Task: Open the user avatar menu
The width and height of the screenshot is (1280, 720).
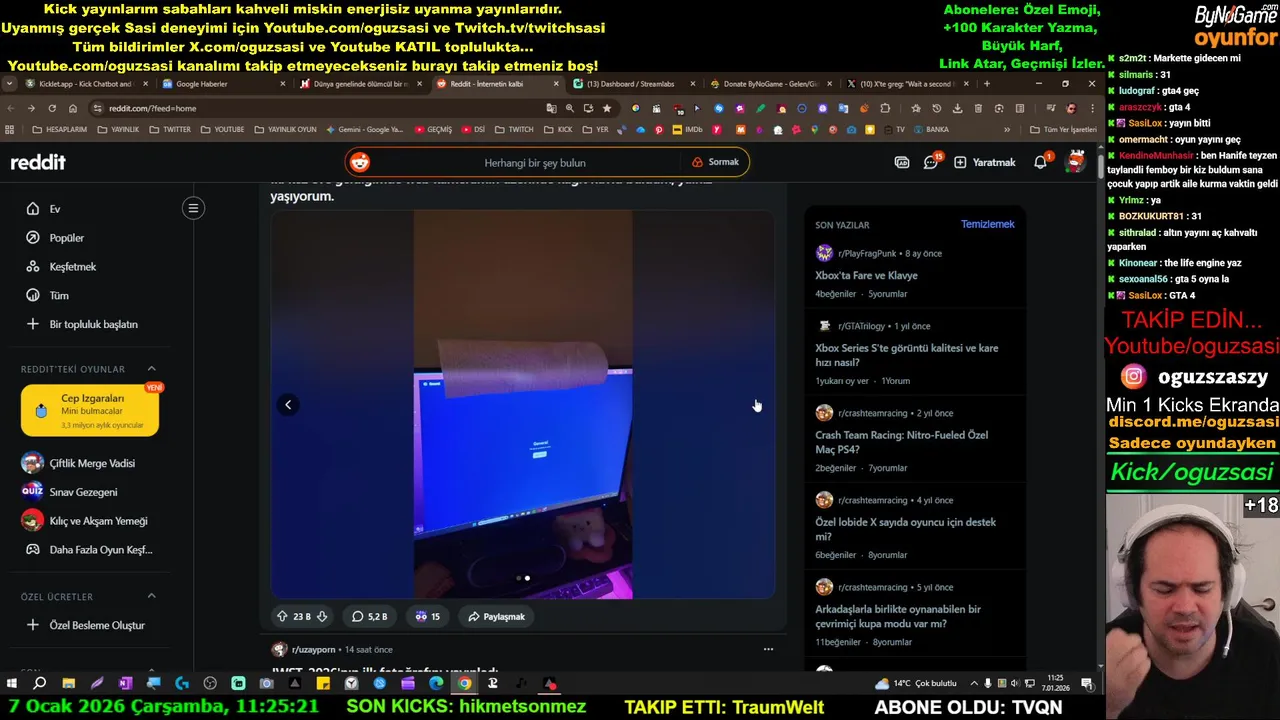Action: [1076, 162]
